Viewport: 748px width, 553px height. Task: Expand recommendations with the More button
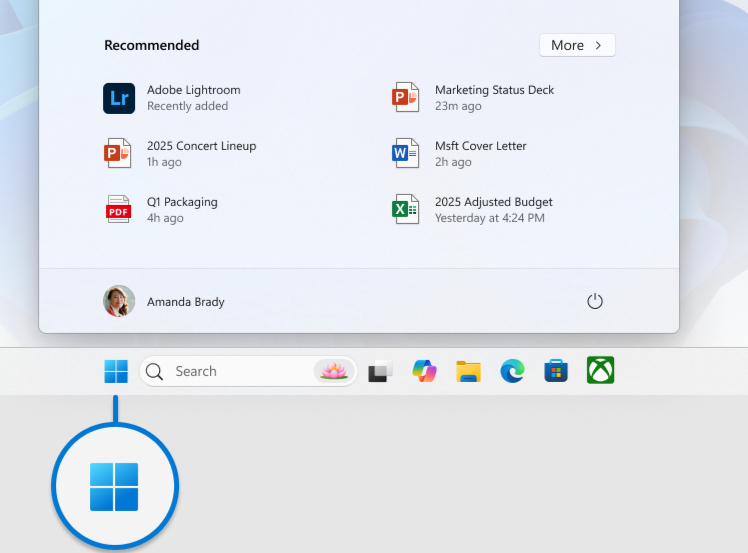click(x=577, y=45)
